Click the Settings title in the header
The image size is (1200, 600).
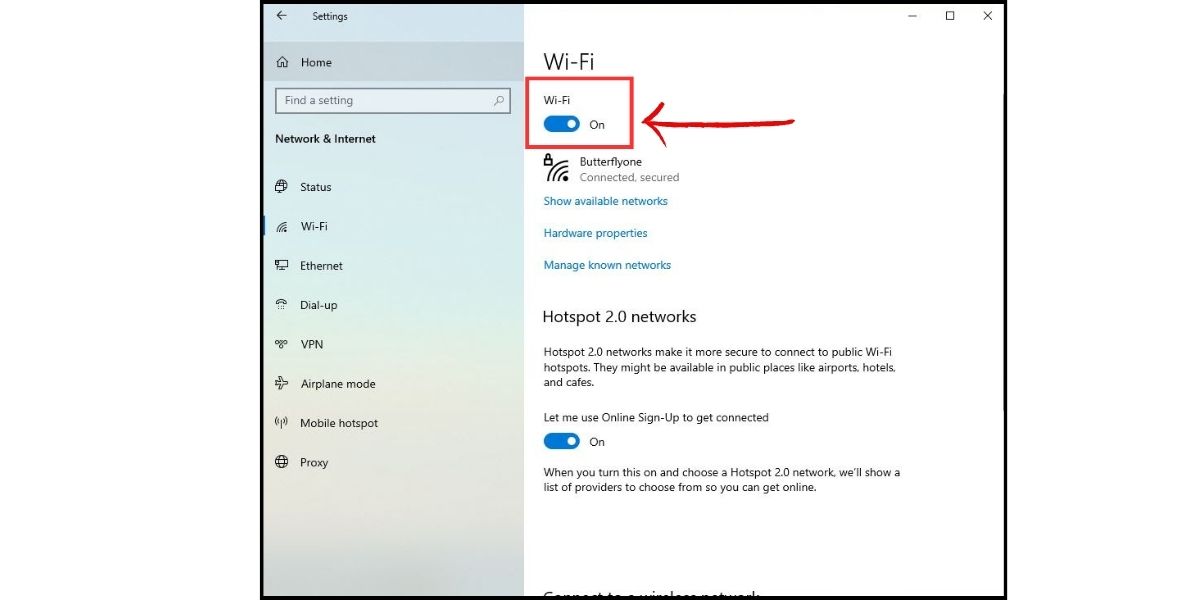coord(330,16)
